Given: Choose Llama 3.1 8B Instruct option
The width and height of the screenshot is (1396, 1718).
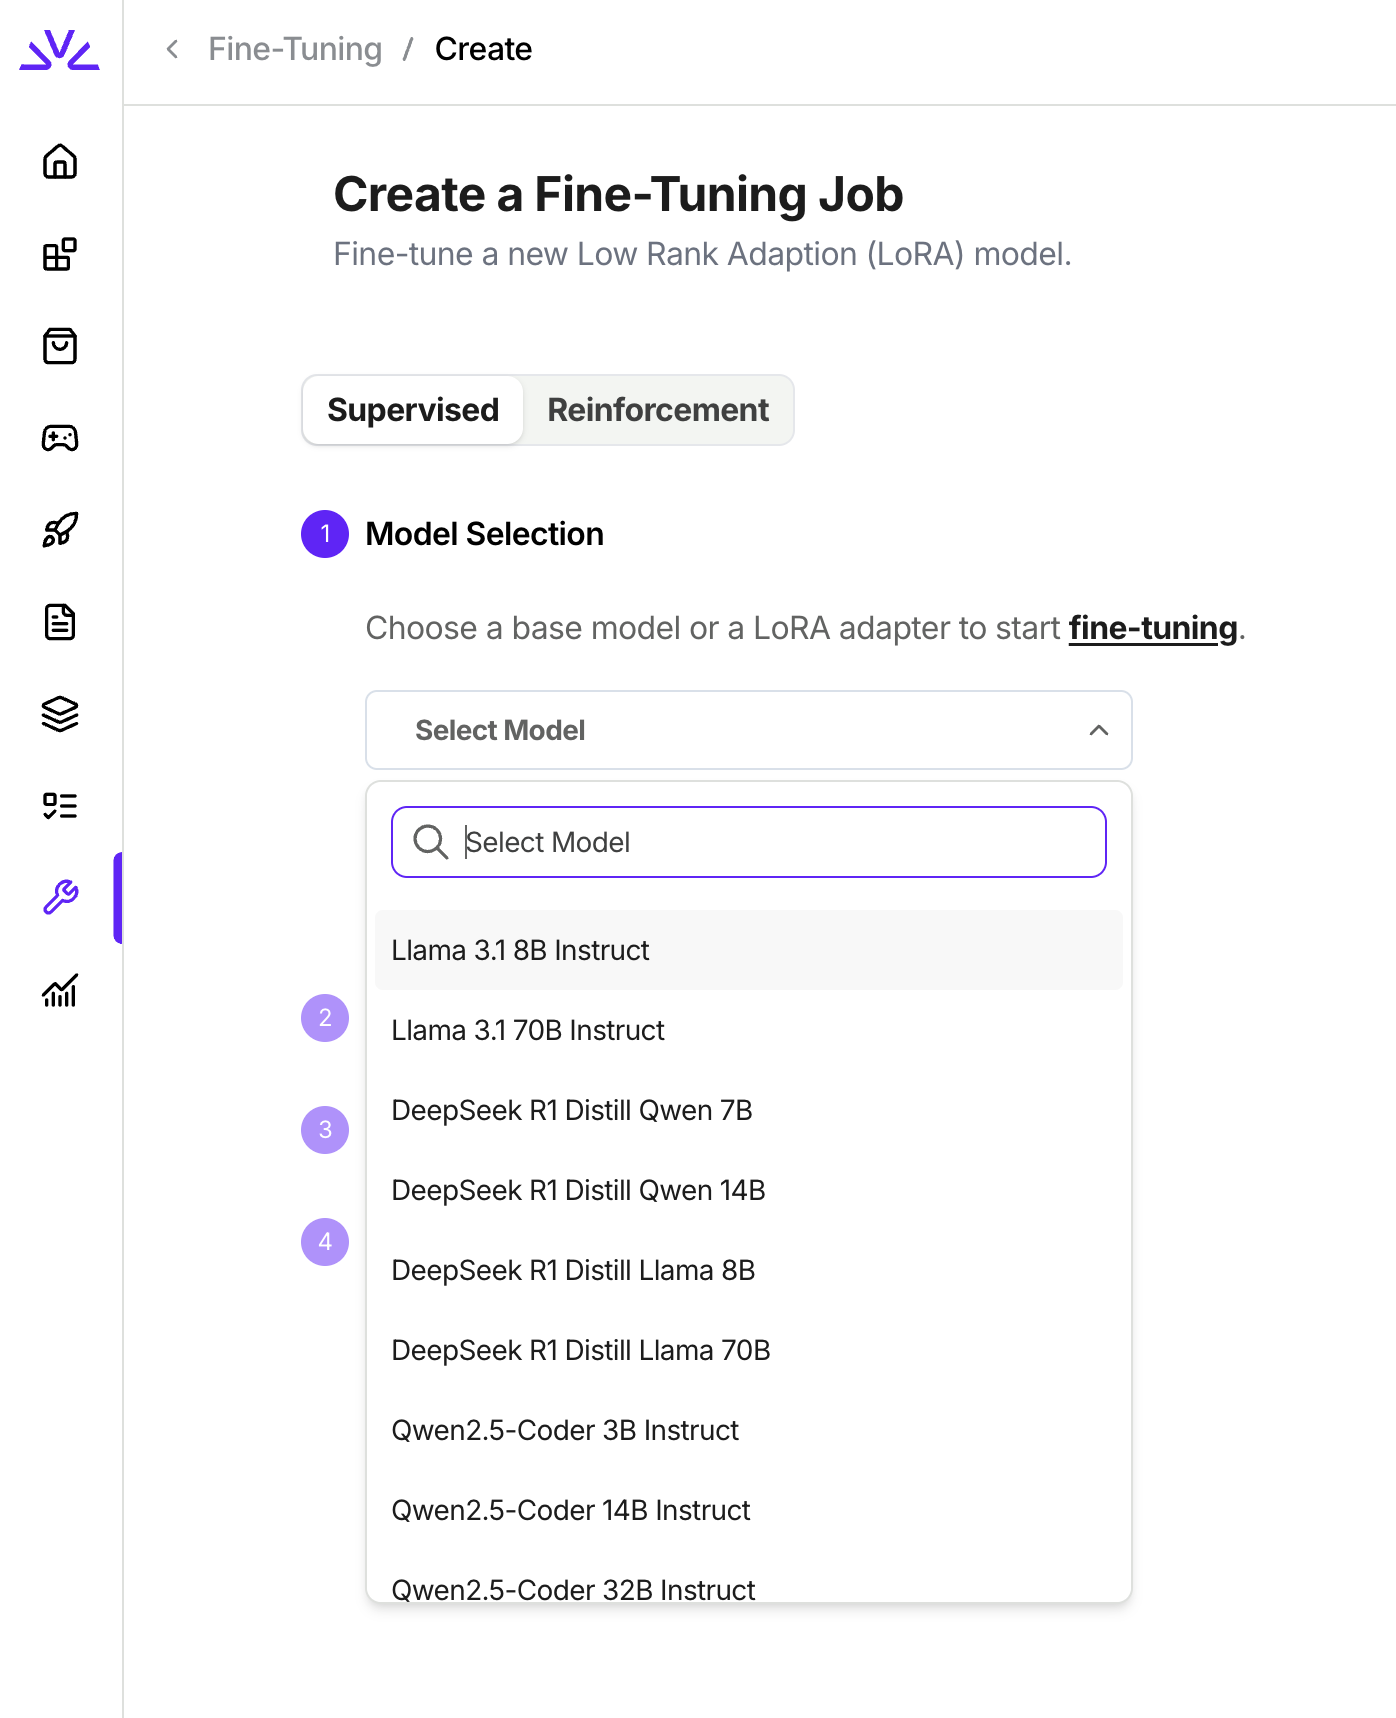Looking at the screenshot, I should tap(520, 950).
